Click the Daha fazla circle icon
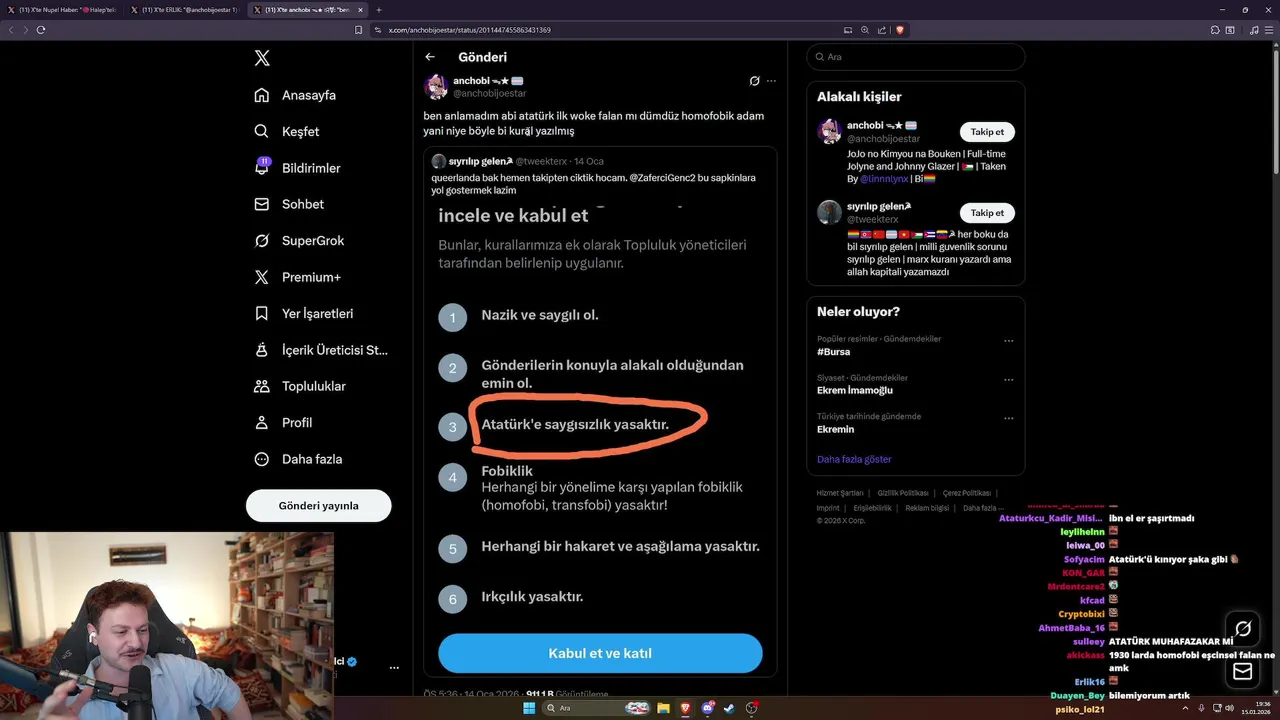This screenshot has width=1280, height=720. click(262, 459)
